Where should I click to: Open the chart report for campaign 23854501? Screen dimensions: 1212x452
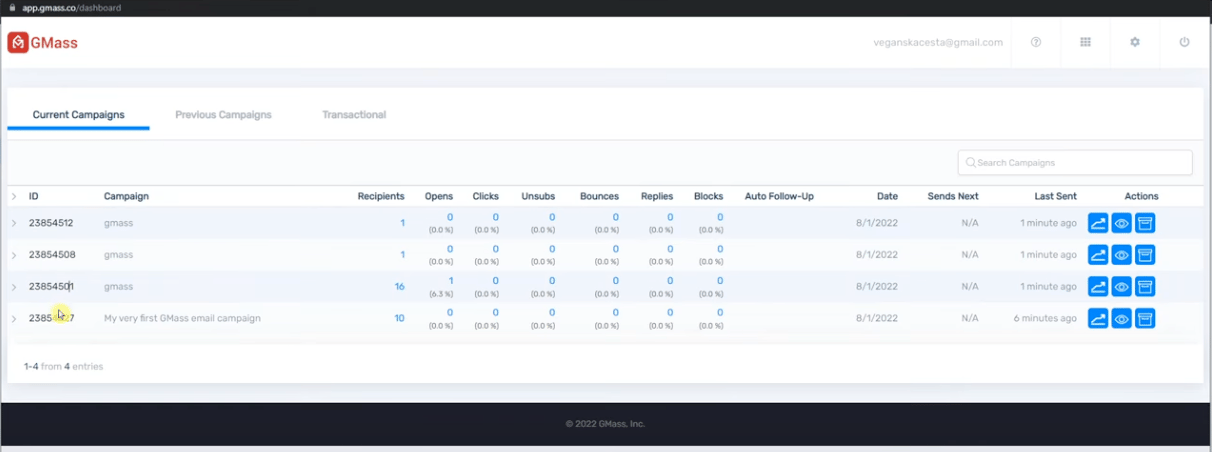point(1098,287)
